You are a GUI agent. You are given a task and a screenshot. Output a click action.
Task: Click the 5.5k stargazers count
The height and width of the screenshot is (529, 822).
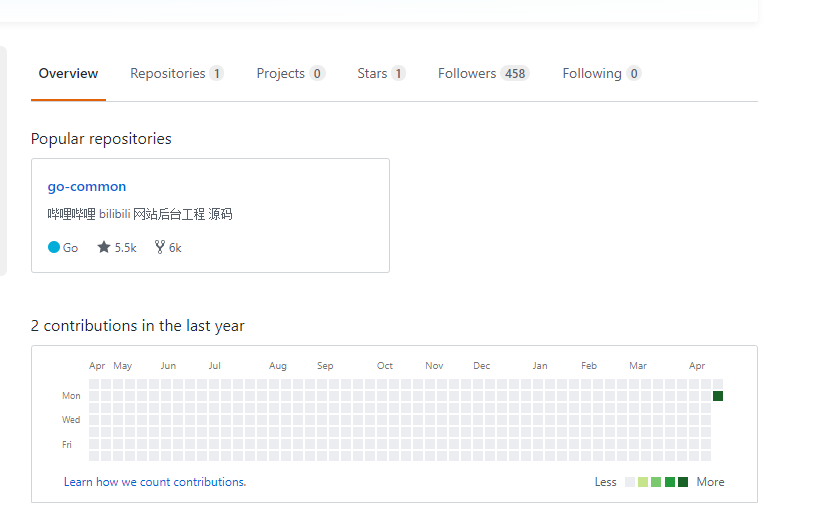pos(125,247)
